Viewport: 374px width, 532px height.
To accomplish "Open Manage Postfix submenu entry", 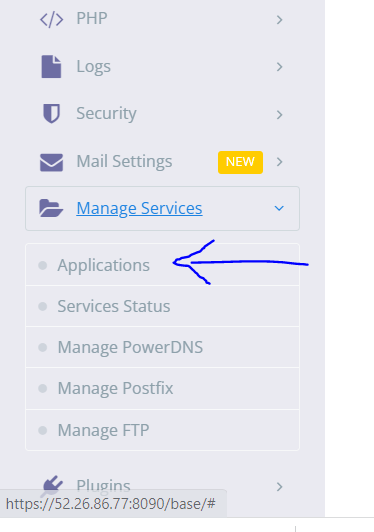I will pos(163,388).
